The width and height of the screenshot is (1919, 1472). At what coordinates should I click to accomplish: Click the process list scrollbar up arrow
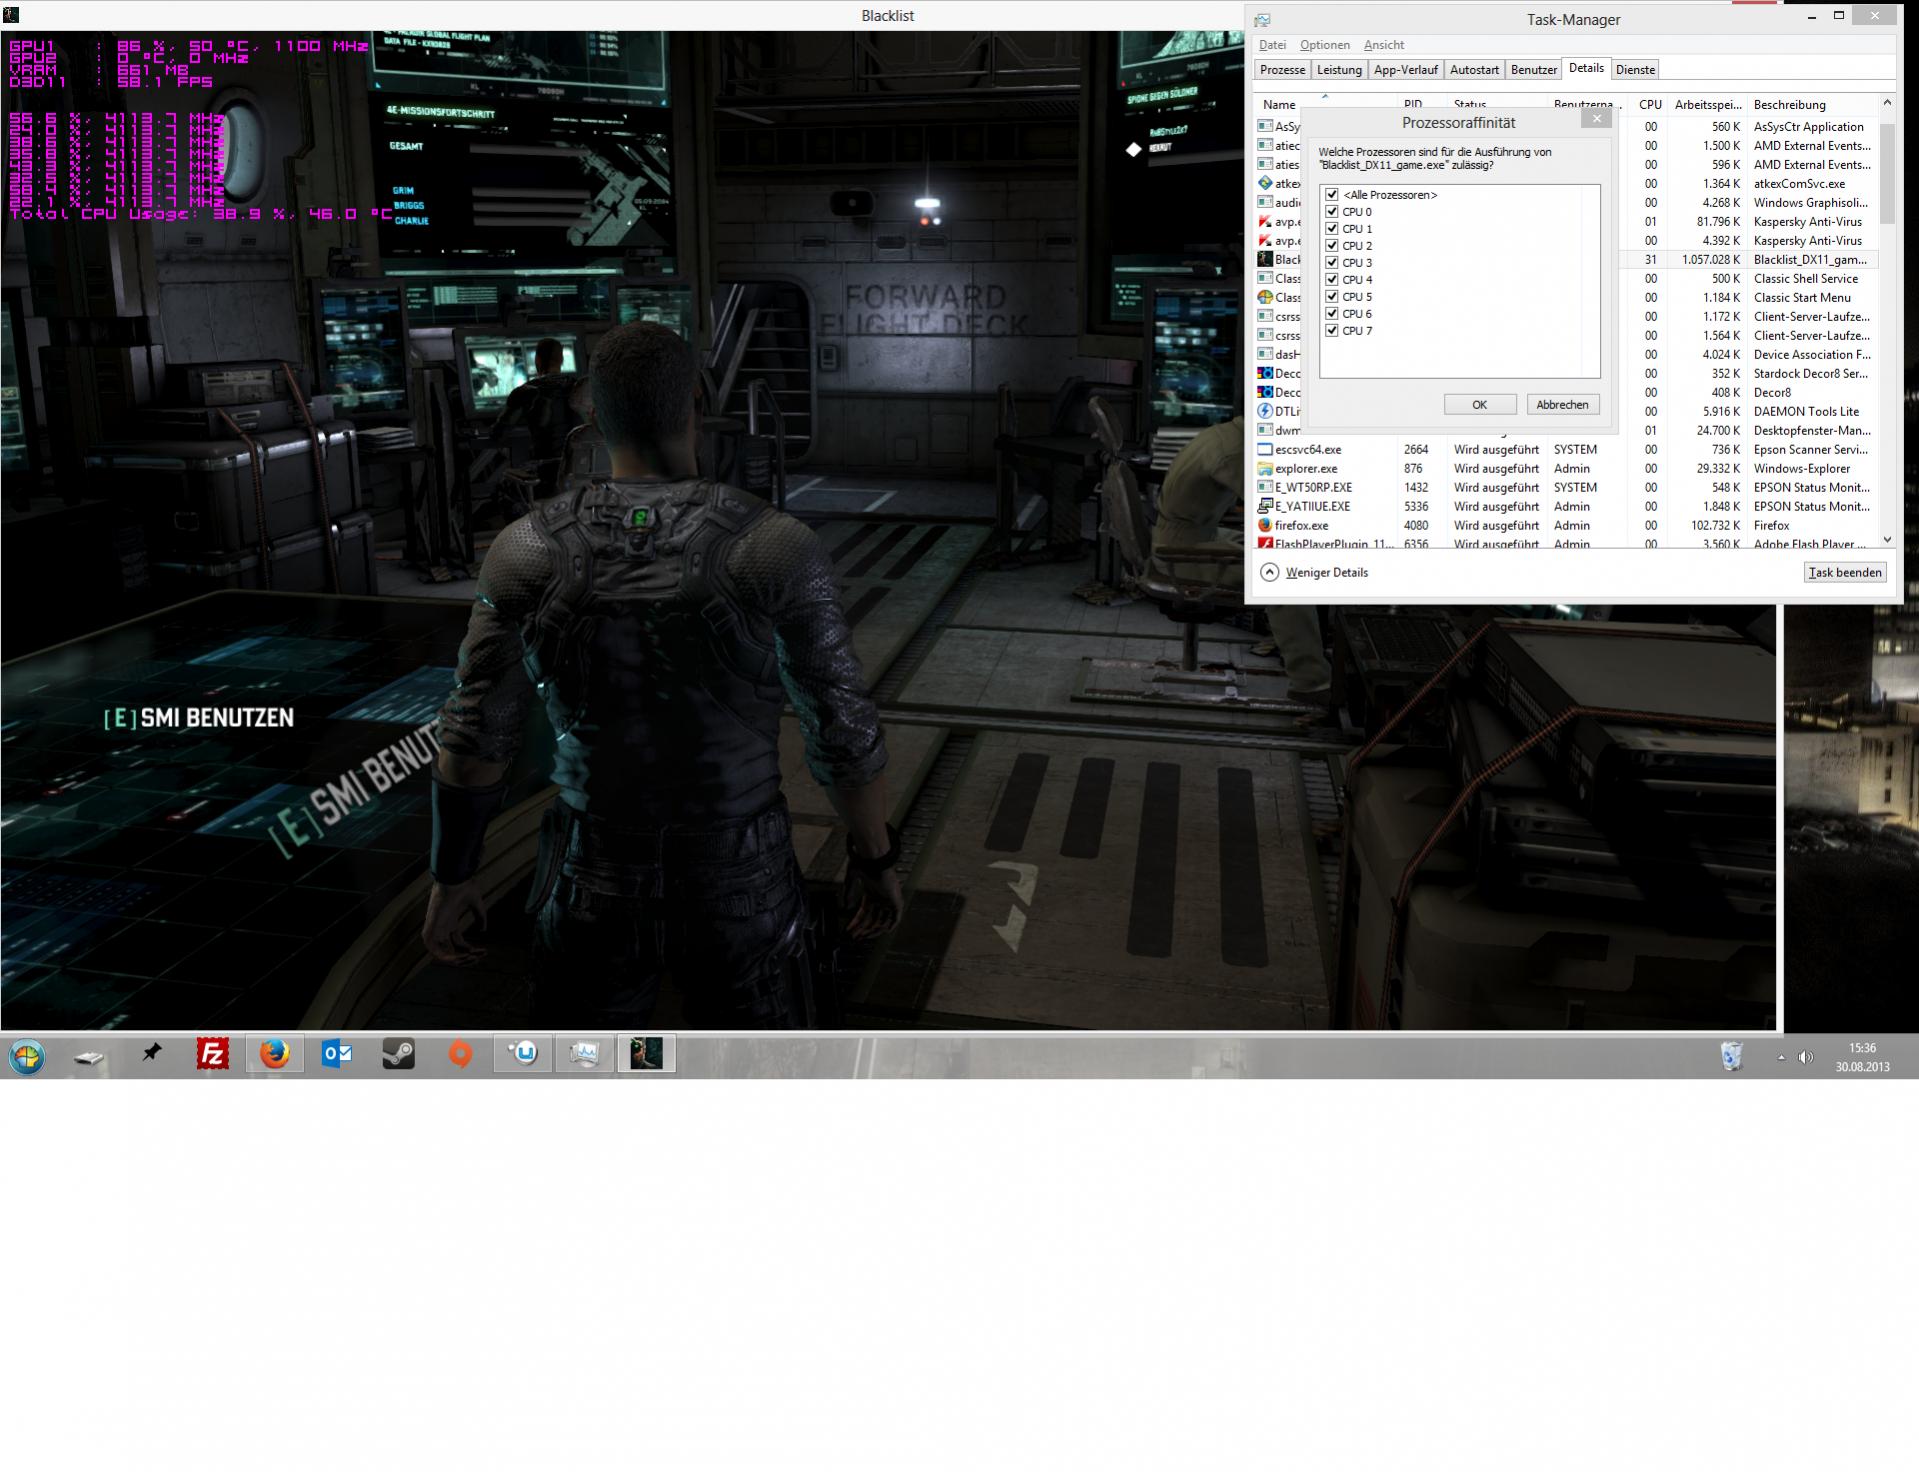pyautogui.click(x=1887, y=103)
